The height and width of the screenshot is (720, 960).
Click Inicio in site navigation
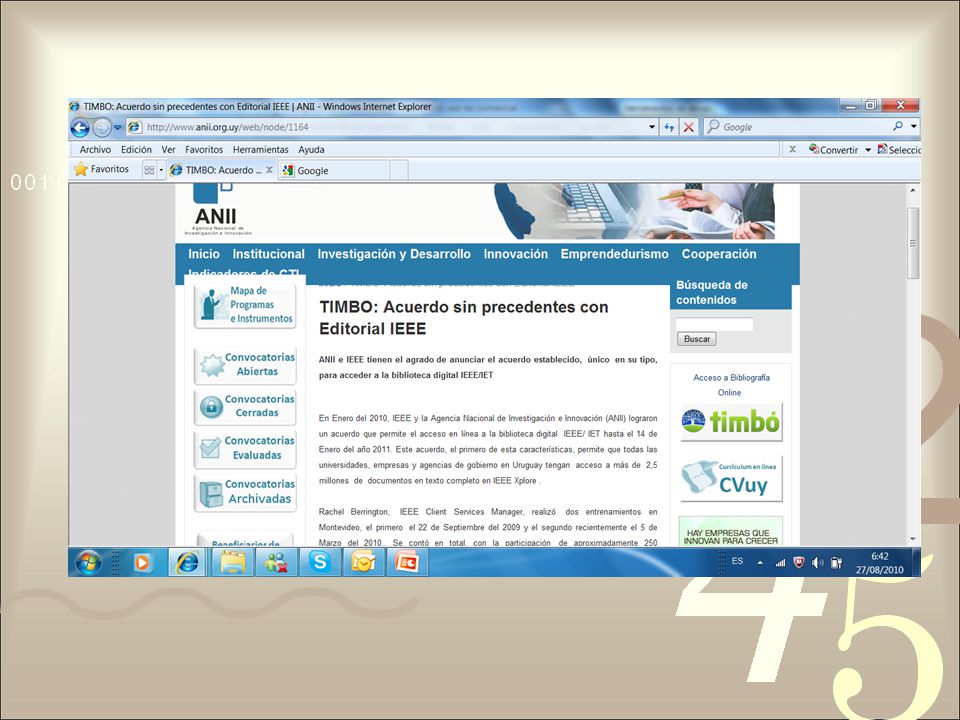coord(204,254)
